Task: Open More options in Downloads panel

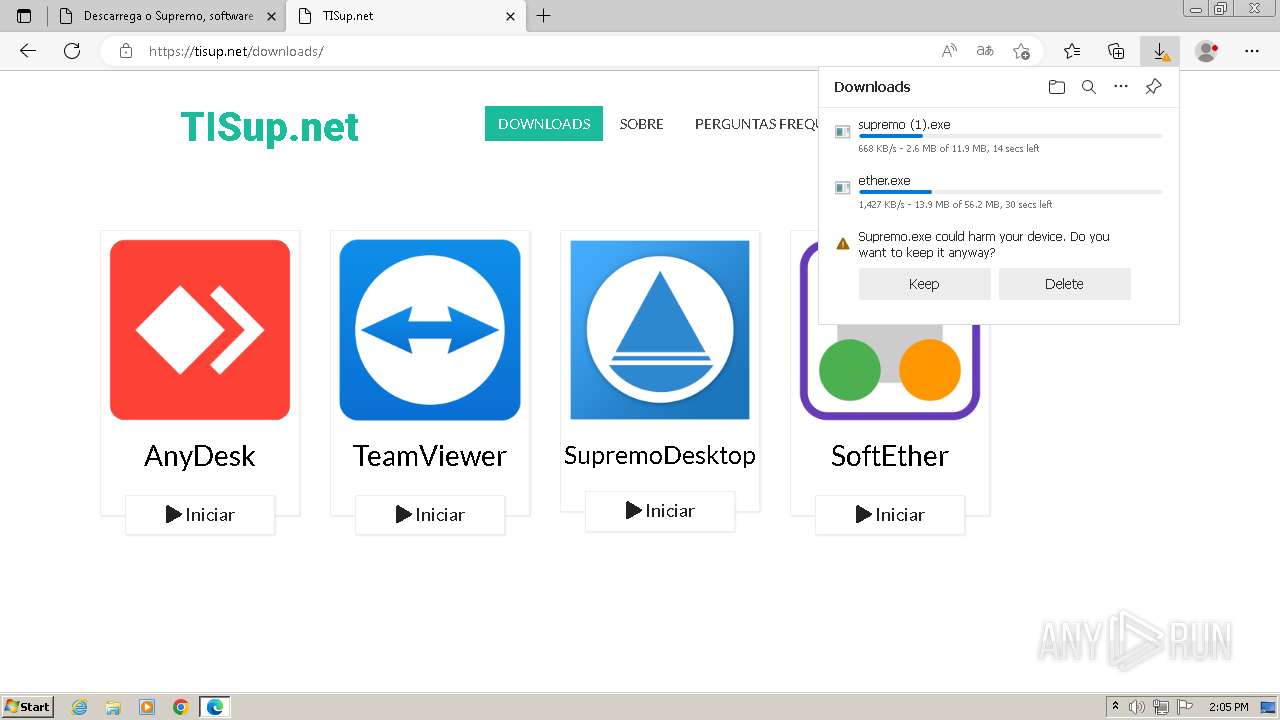Action: pos(1121,87)
